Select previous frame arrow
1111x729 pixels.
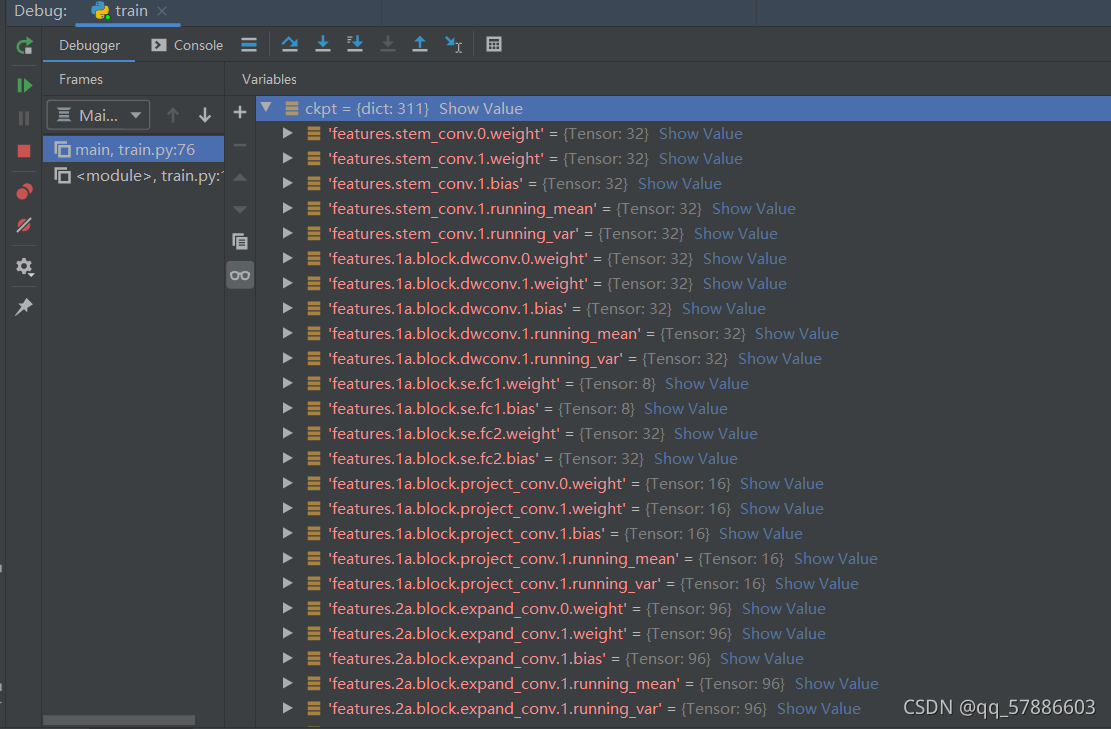pos(172,115)
